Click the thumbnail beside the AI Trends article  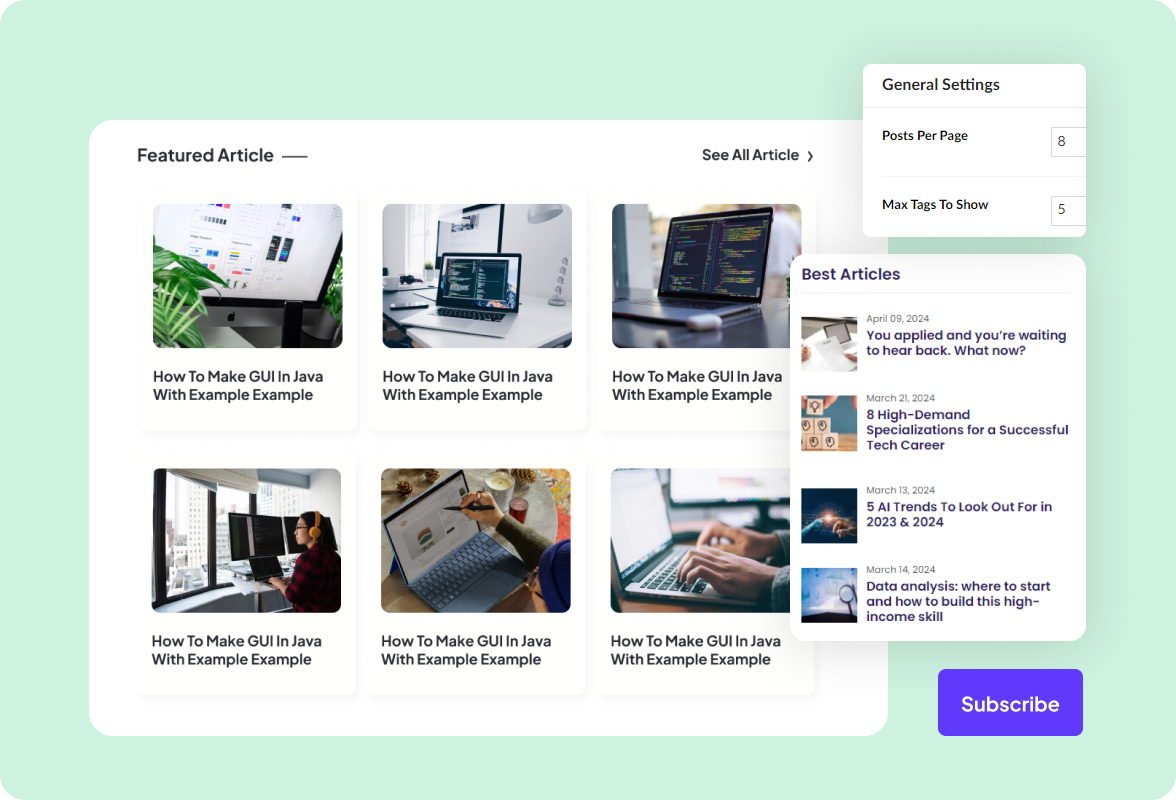click(x=829, y=515)
